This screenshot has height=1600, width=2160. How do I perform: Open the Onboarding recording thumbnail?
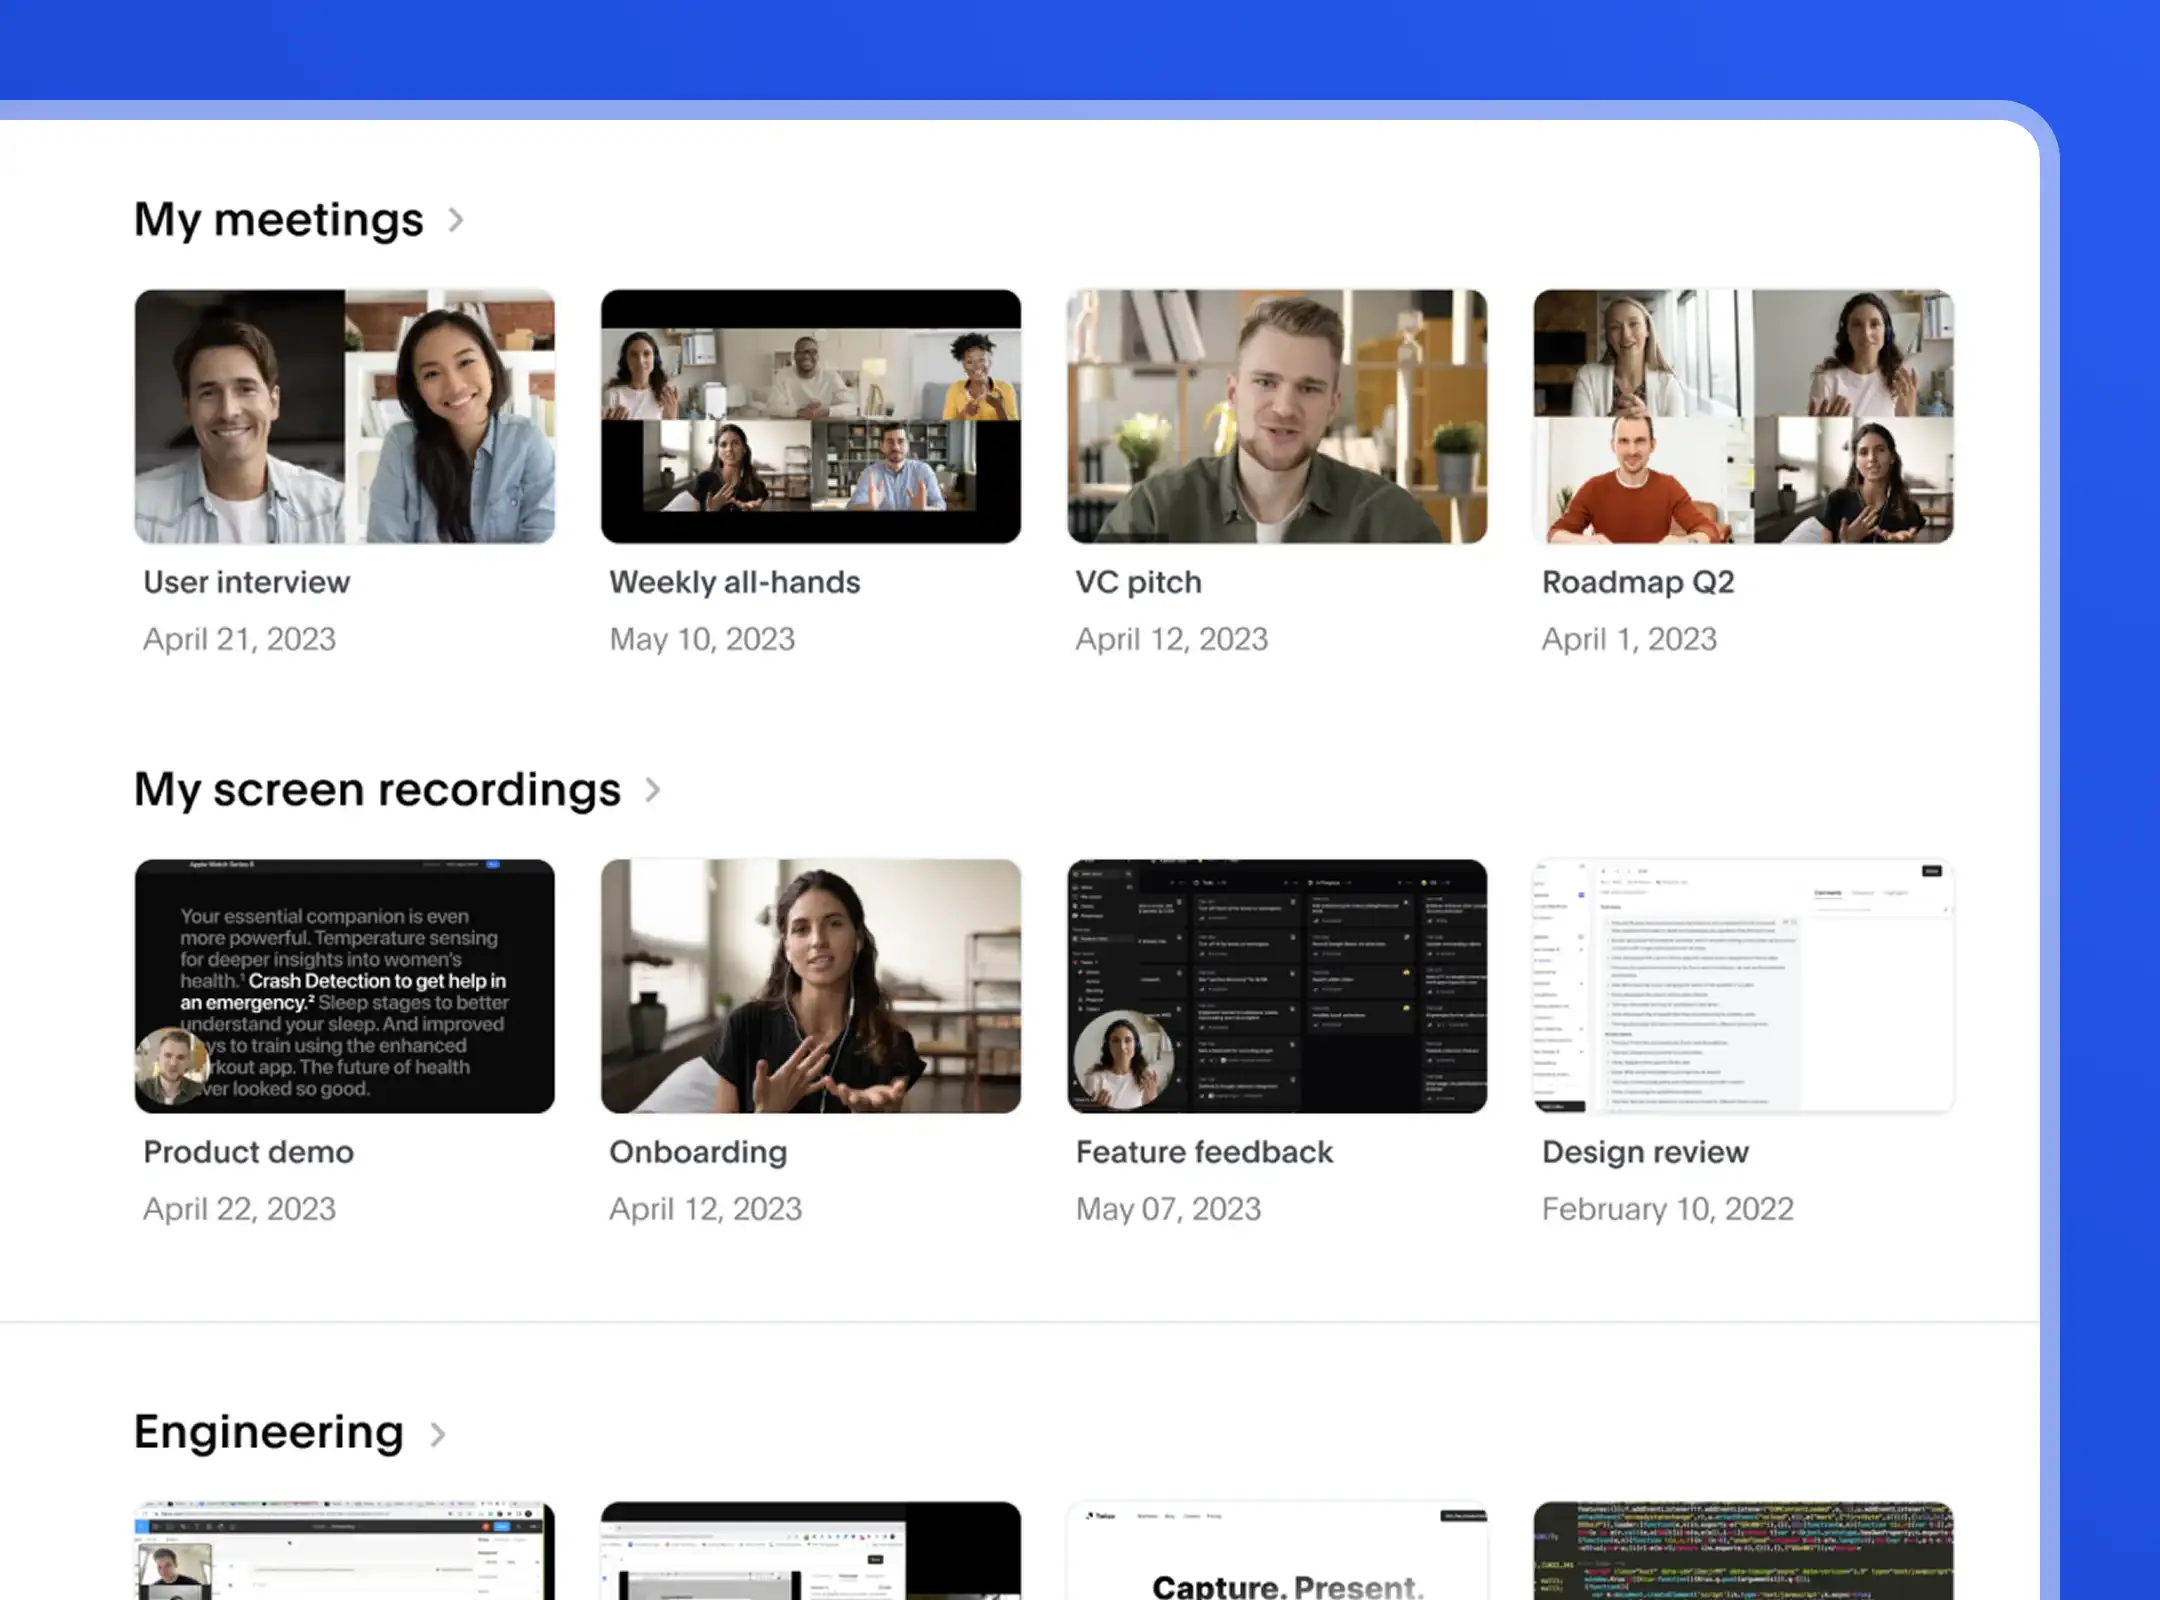point(811,986)
